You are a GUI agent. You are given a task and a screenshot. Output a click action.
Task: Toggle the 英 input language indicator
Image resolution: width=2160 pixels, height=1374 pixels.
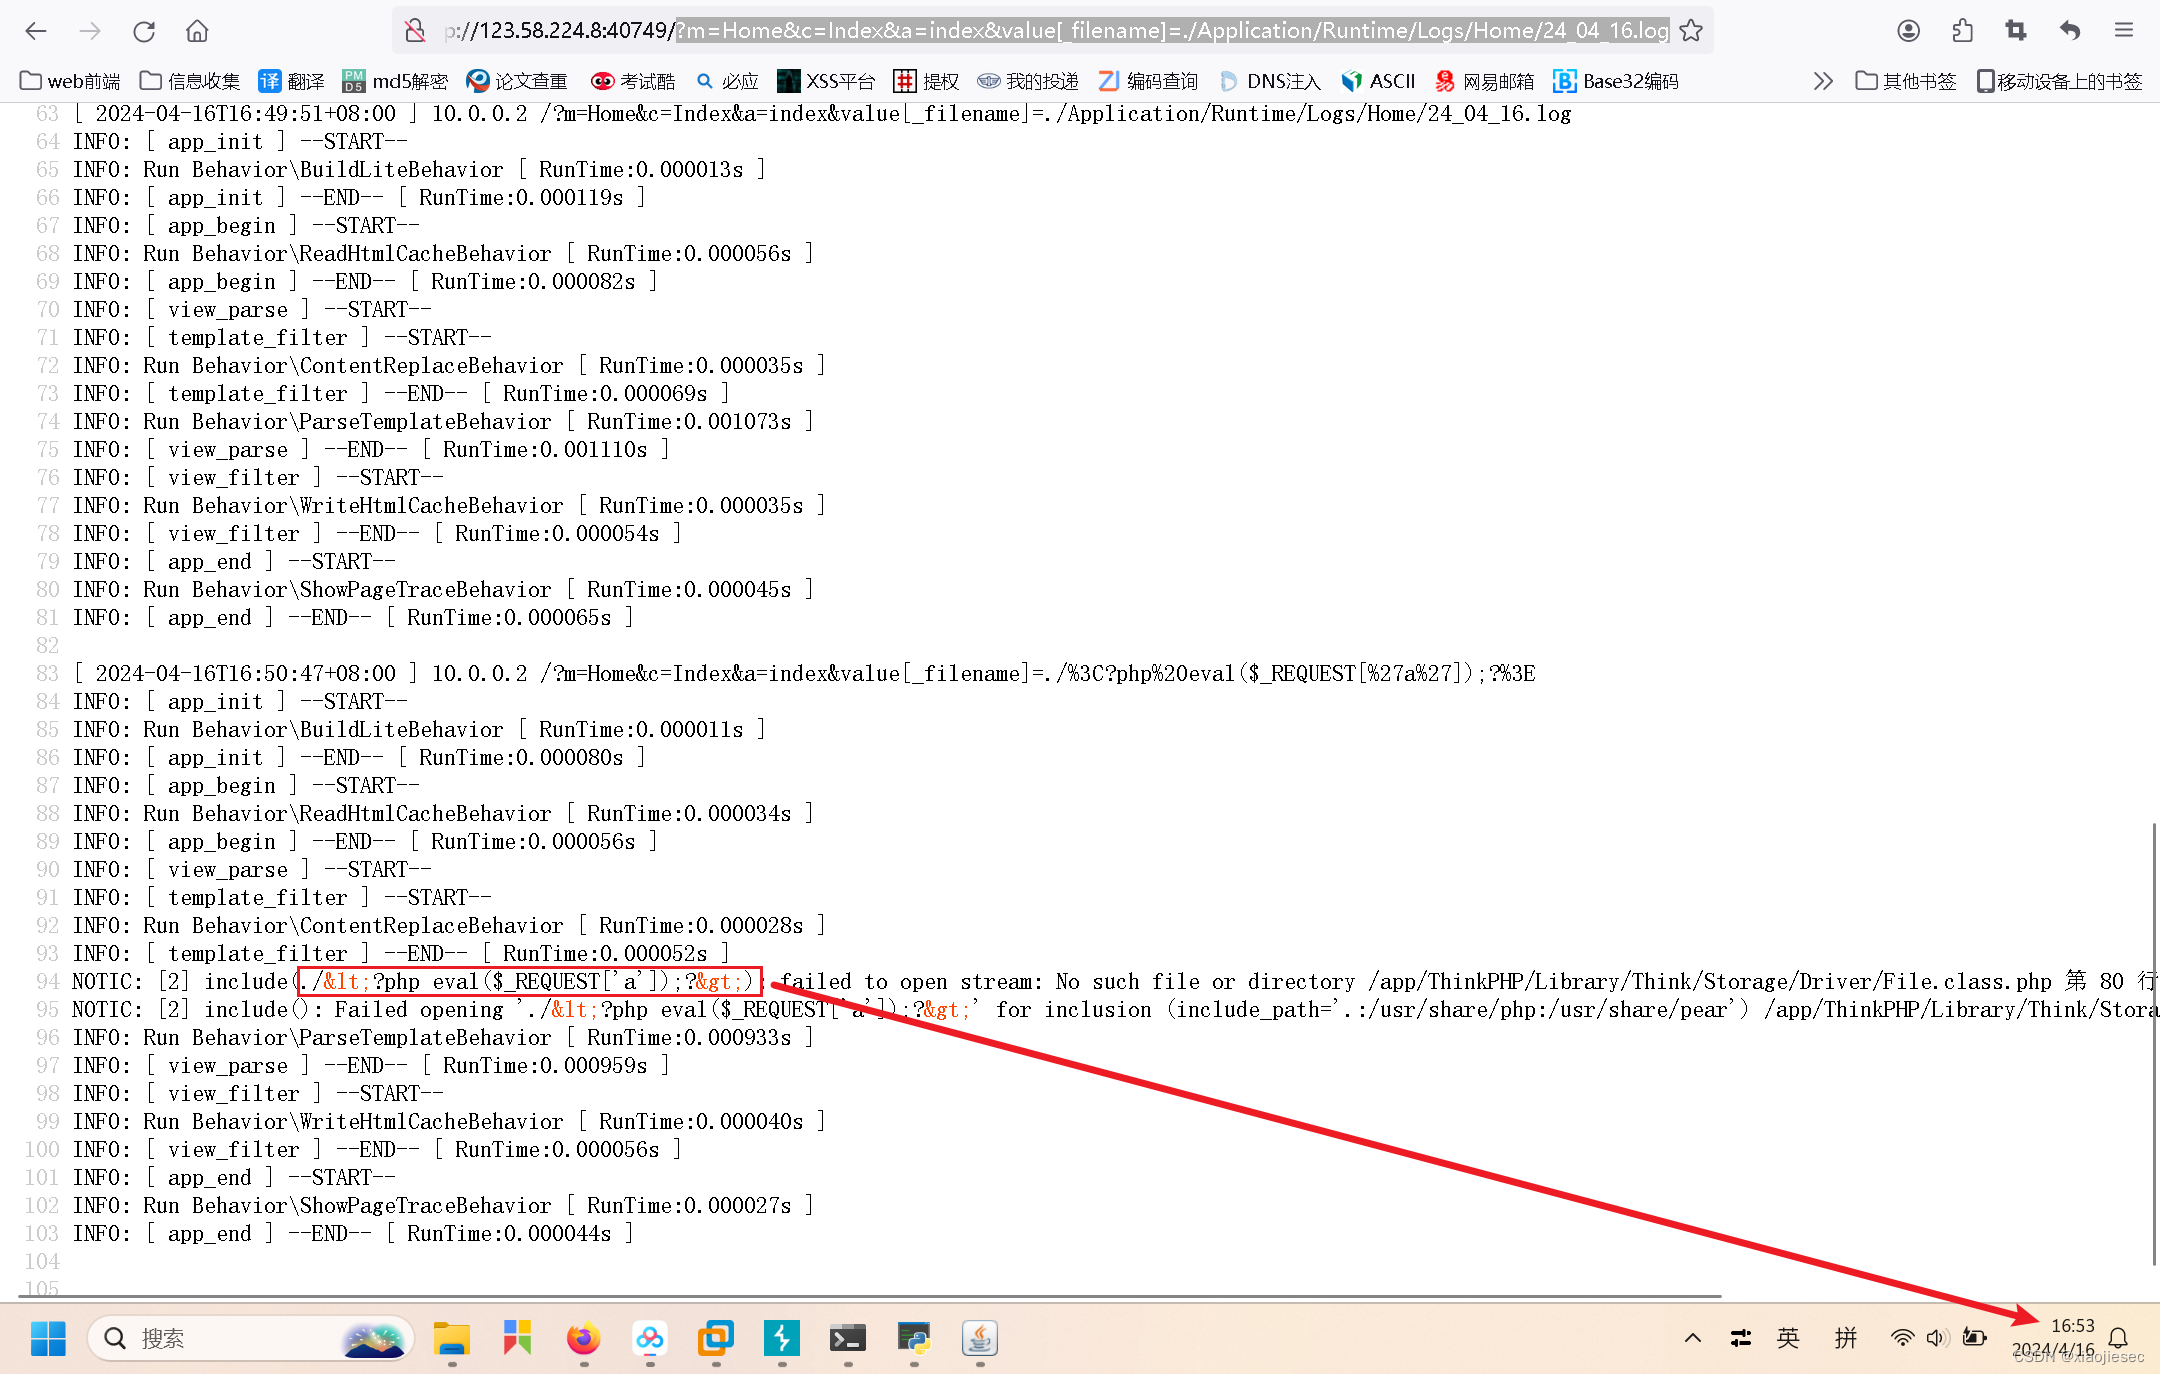1788,1338
